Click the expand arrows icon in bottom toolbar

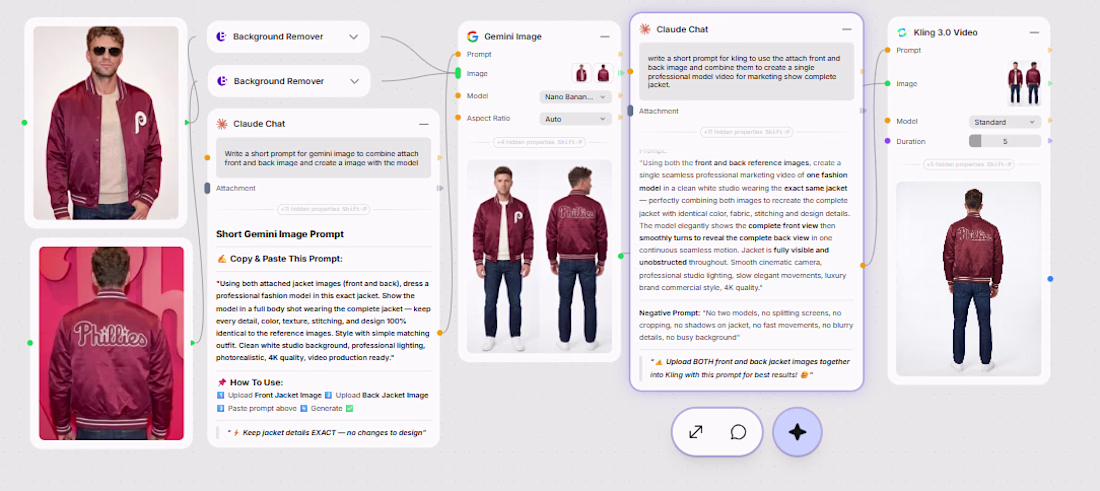pyautogui.click(x=696, y=432)
